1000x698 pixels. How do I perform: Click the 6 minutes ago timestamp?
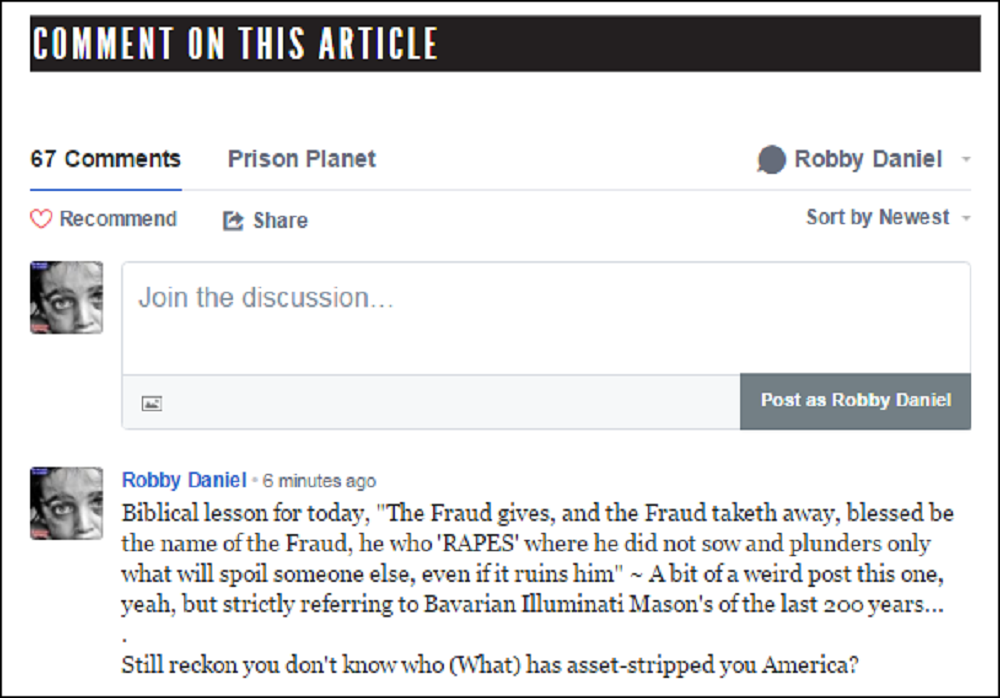click(x=320, y=481)
